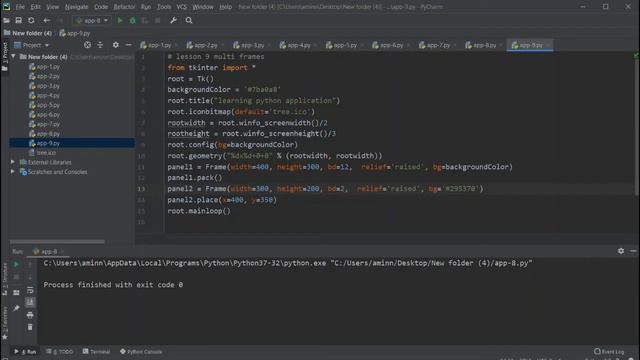
Task: Open VCS menu
Action: point(182,7)
